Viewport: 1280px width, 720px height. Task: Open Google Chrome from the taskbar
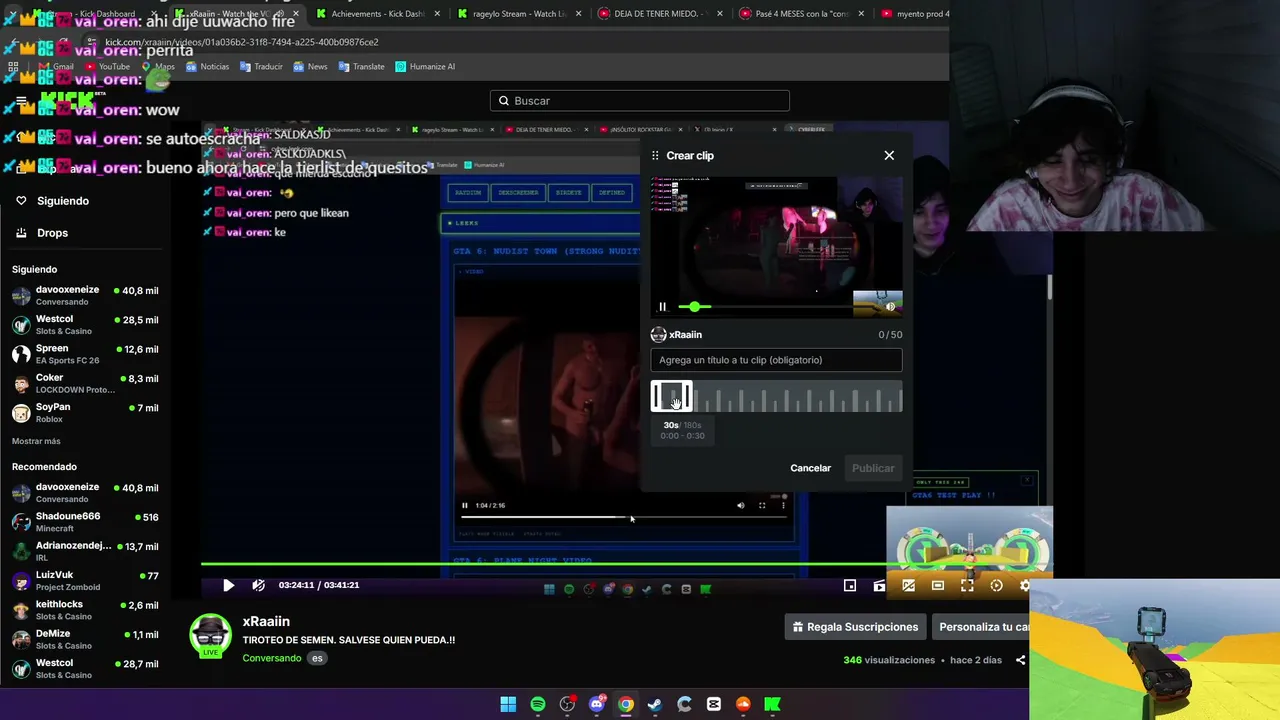click(x=626, y=704)
